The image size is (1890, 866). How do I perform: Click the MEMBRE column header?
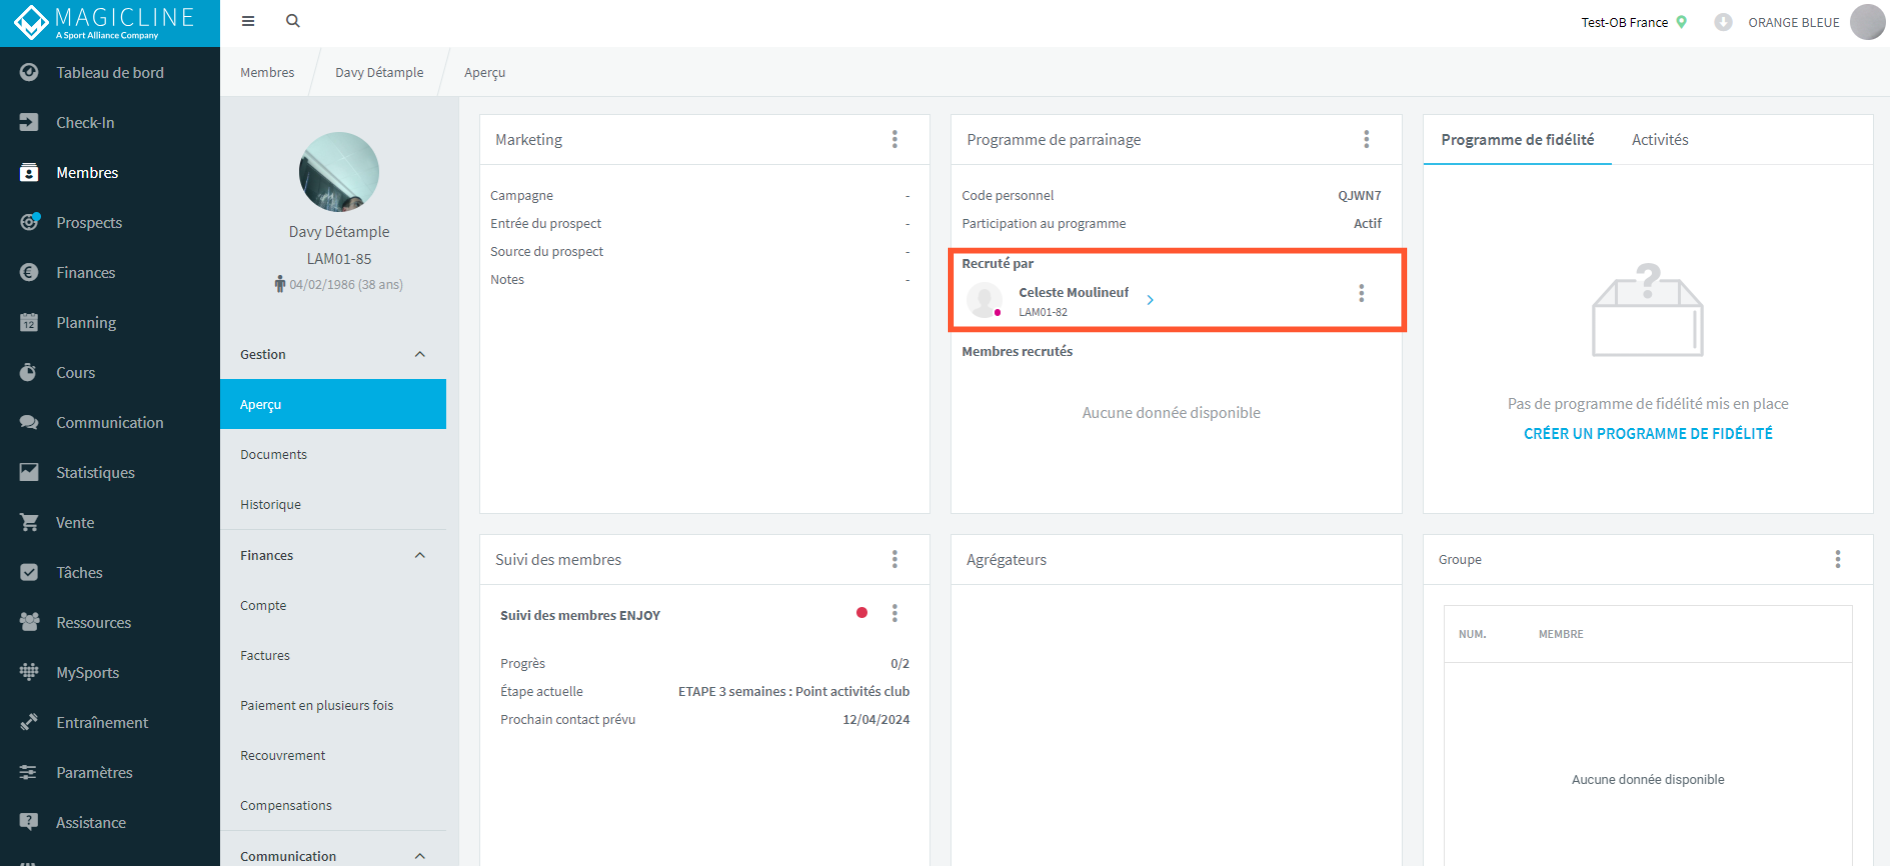(1561, 634)
